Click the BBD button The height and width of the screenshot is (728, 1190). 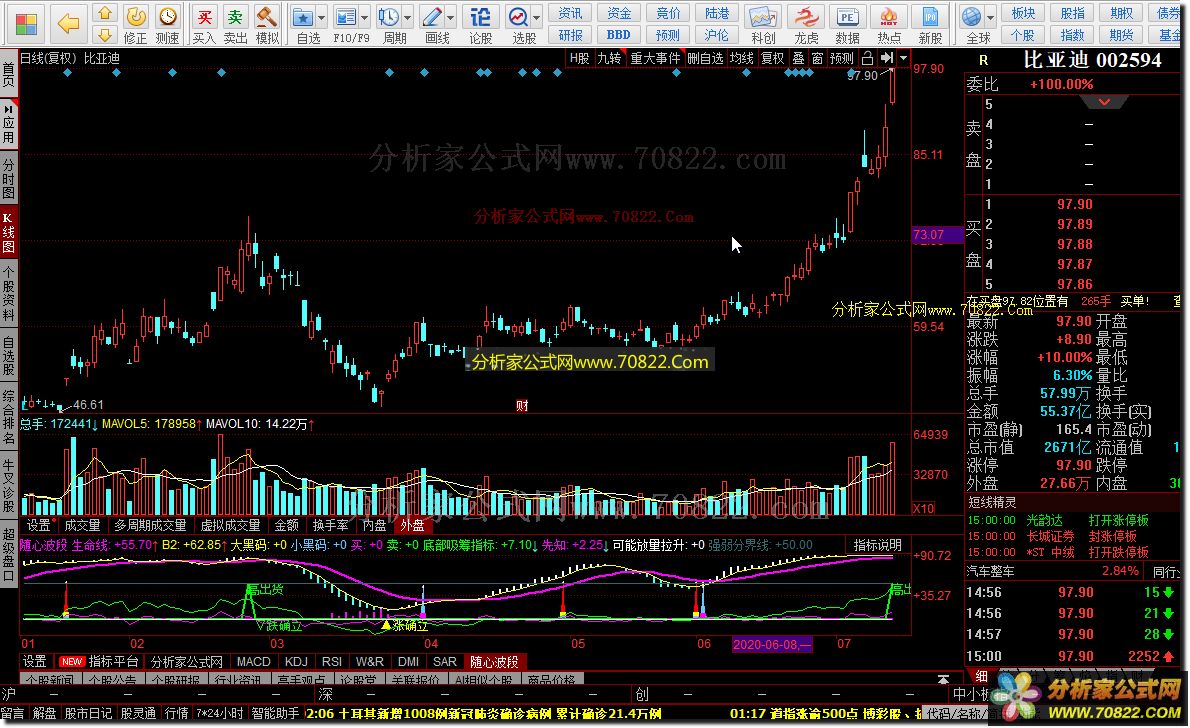[619, 35]
